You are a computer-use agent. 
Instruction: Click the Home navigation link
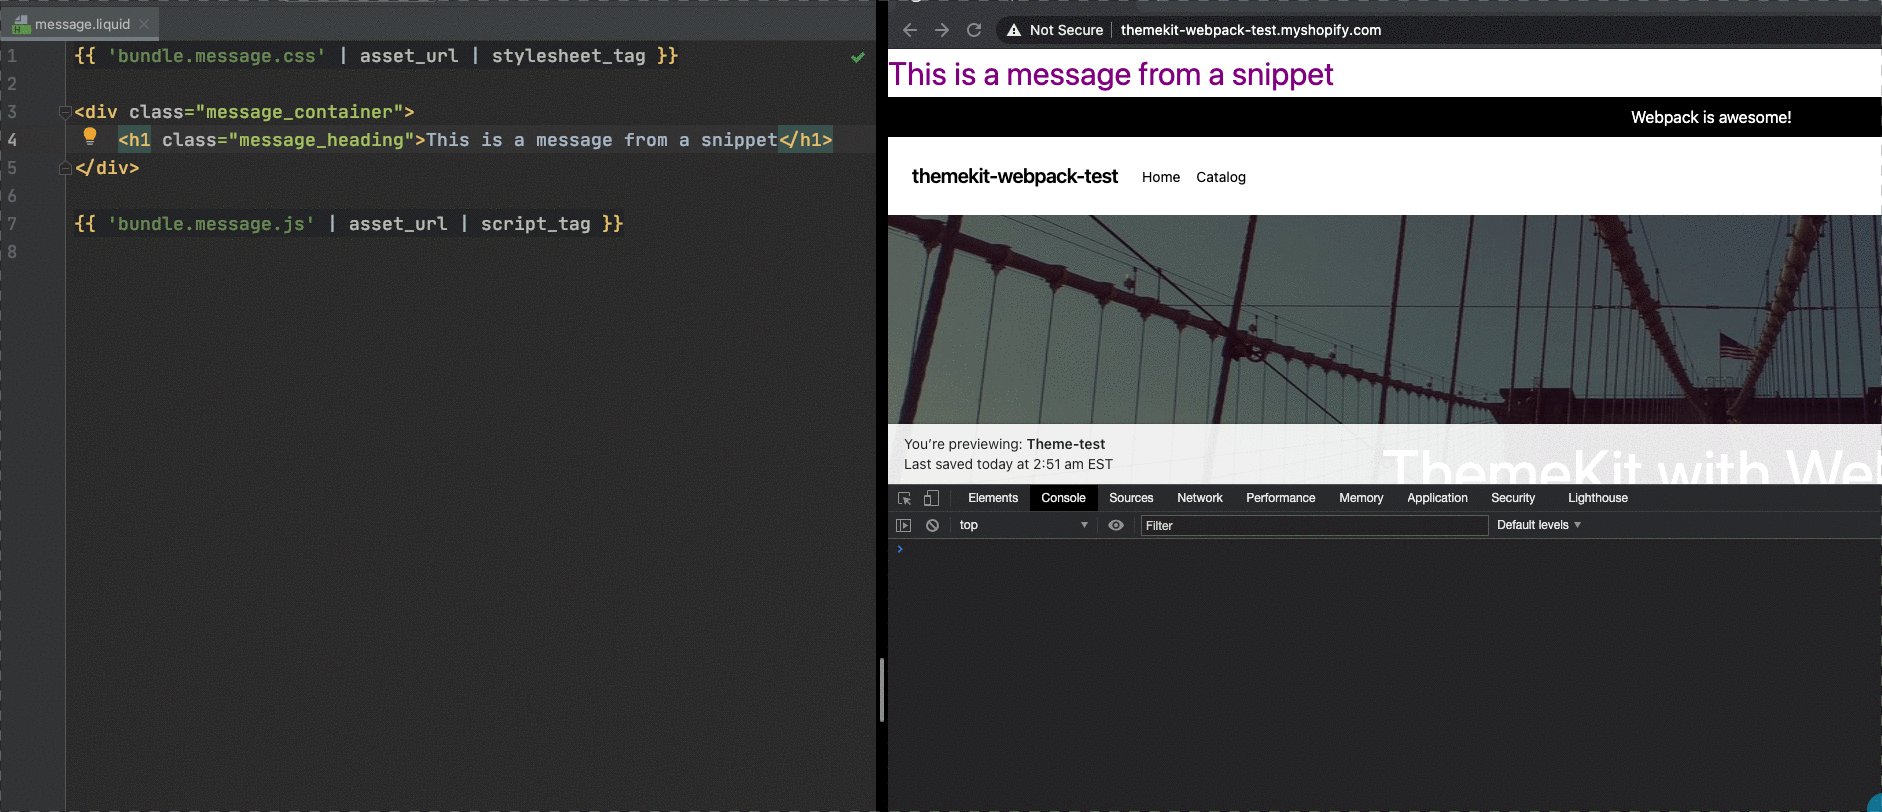tap(1161, 177)
